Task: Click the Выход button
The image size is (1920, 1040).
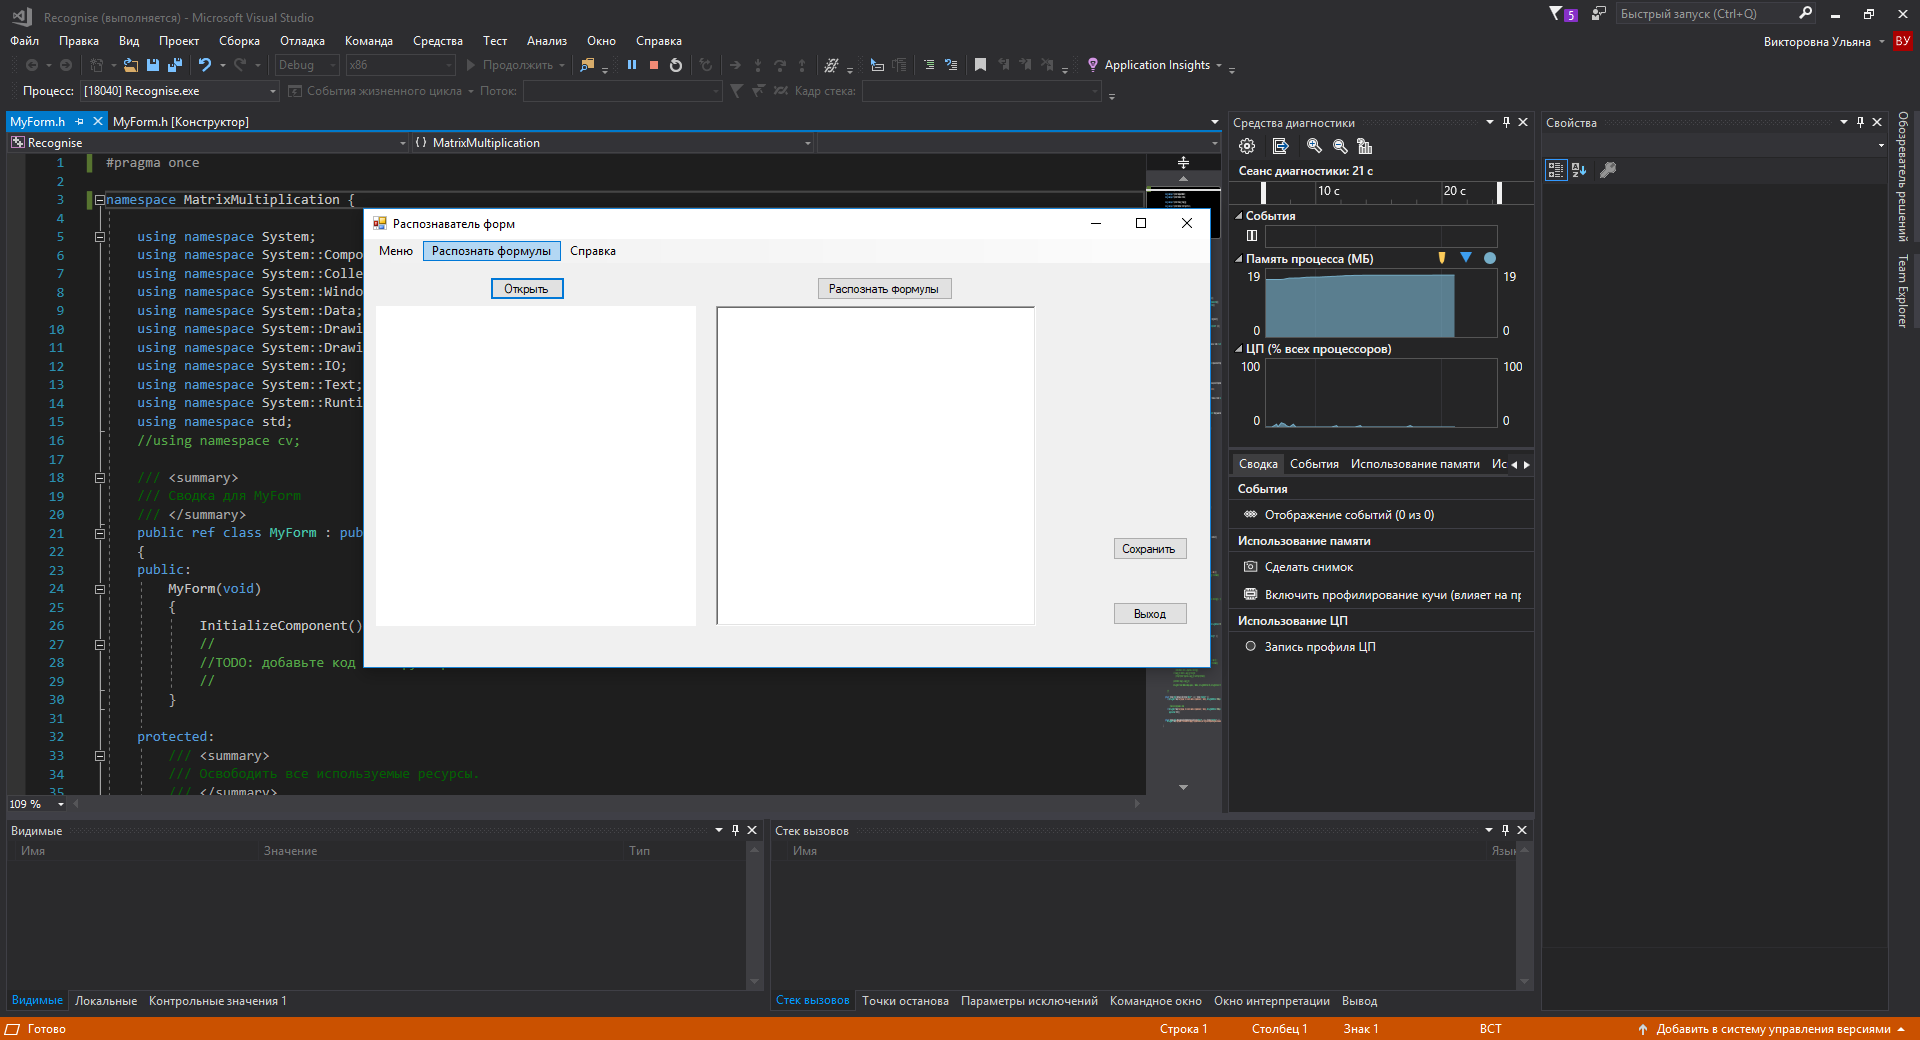Action: pos(1150,614)
